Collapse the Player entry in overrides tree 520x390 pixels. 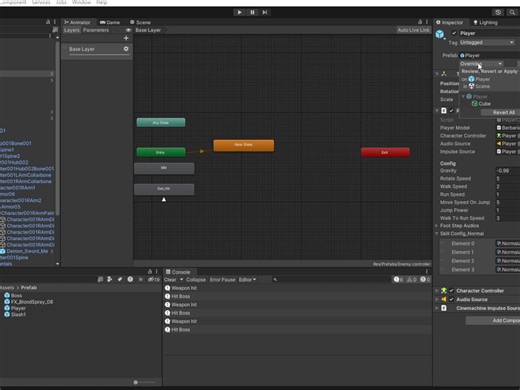click(x=463, y=96)
